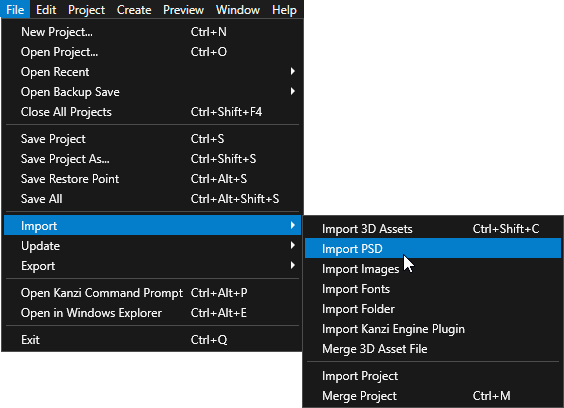The height and width of the screenshot is (408, 564).
Task: Open the Create menu
Action: pyautogui.click(x=134, y=10)
